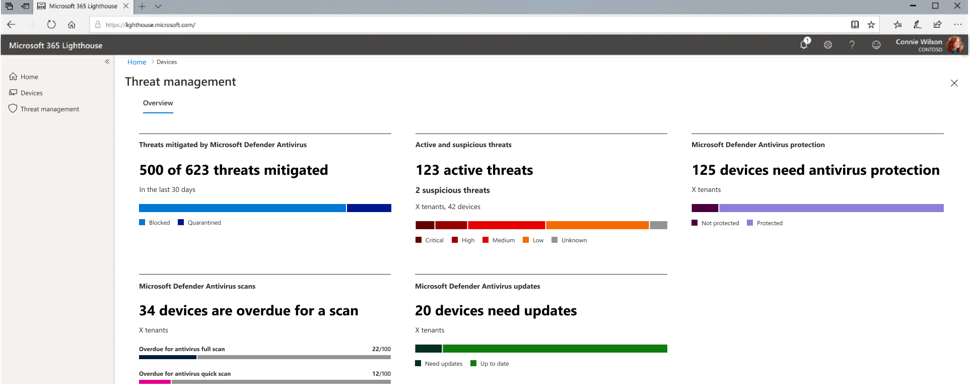Click the tabs set aside icon
Screen dimensions: 970x384
(9, 6)
